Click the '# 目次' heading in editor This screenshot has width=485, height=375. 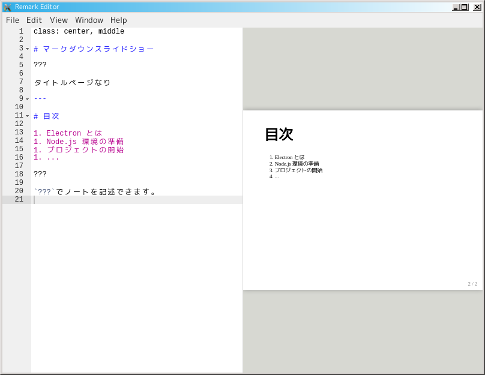(46, 116)
